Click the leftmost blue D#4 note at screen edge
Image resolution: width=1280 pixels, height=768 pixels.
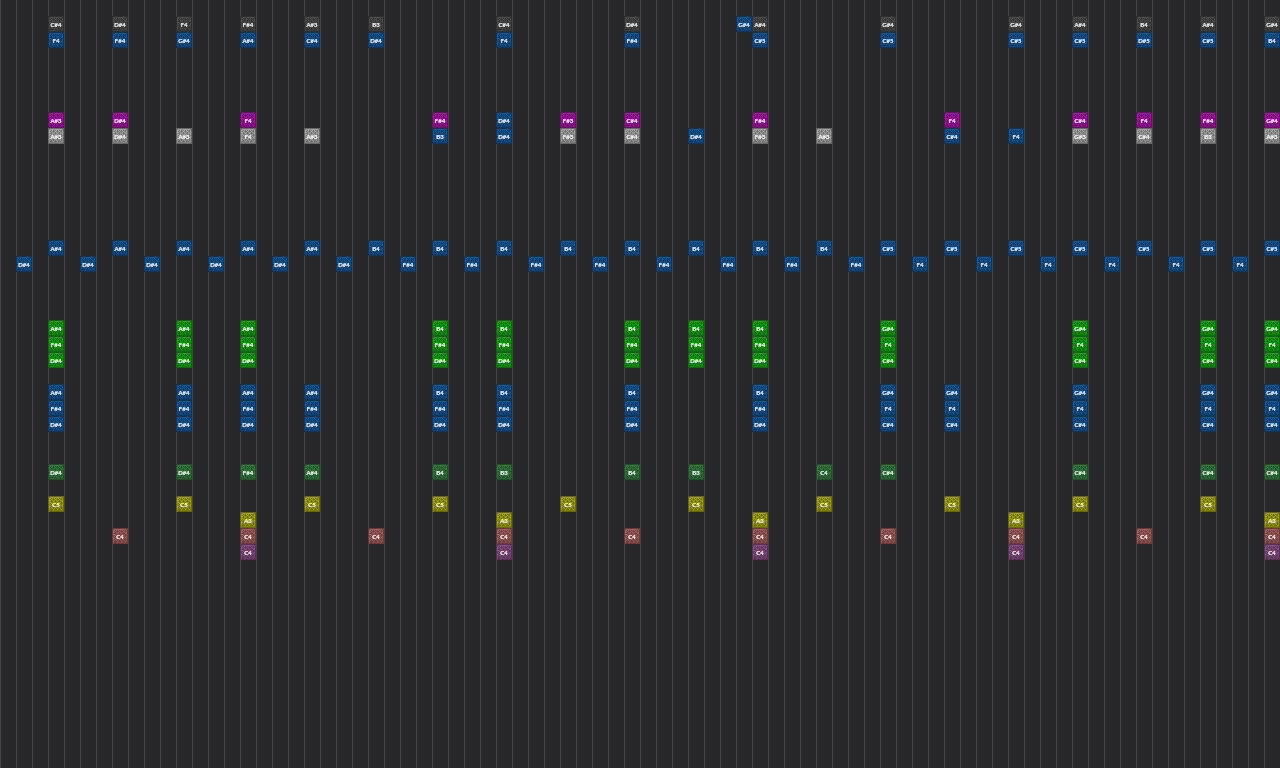click(23, 264)
